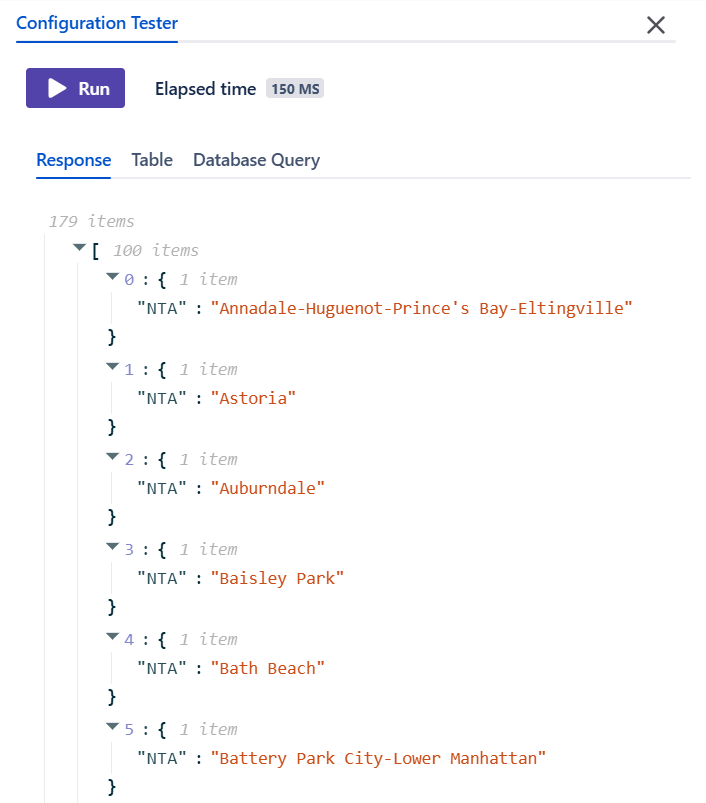Switch to the Table tab
706x803 pixels.
click(152, 160)
